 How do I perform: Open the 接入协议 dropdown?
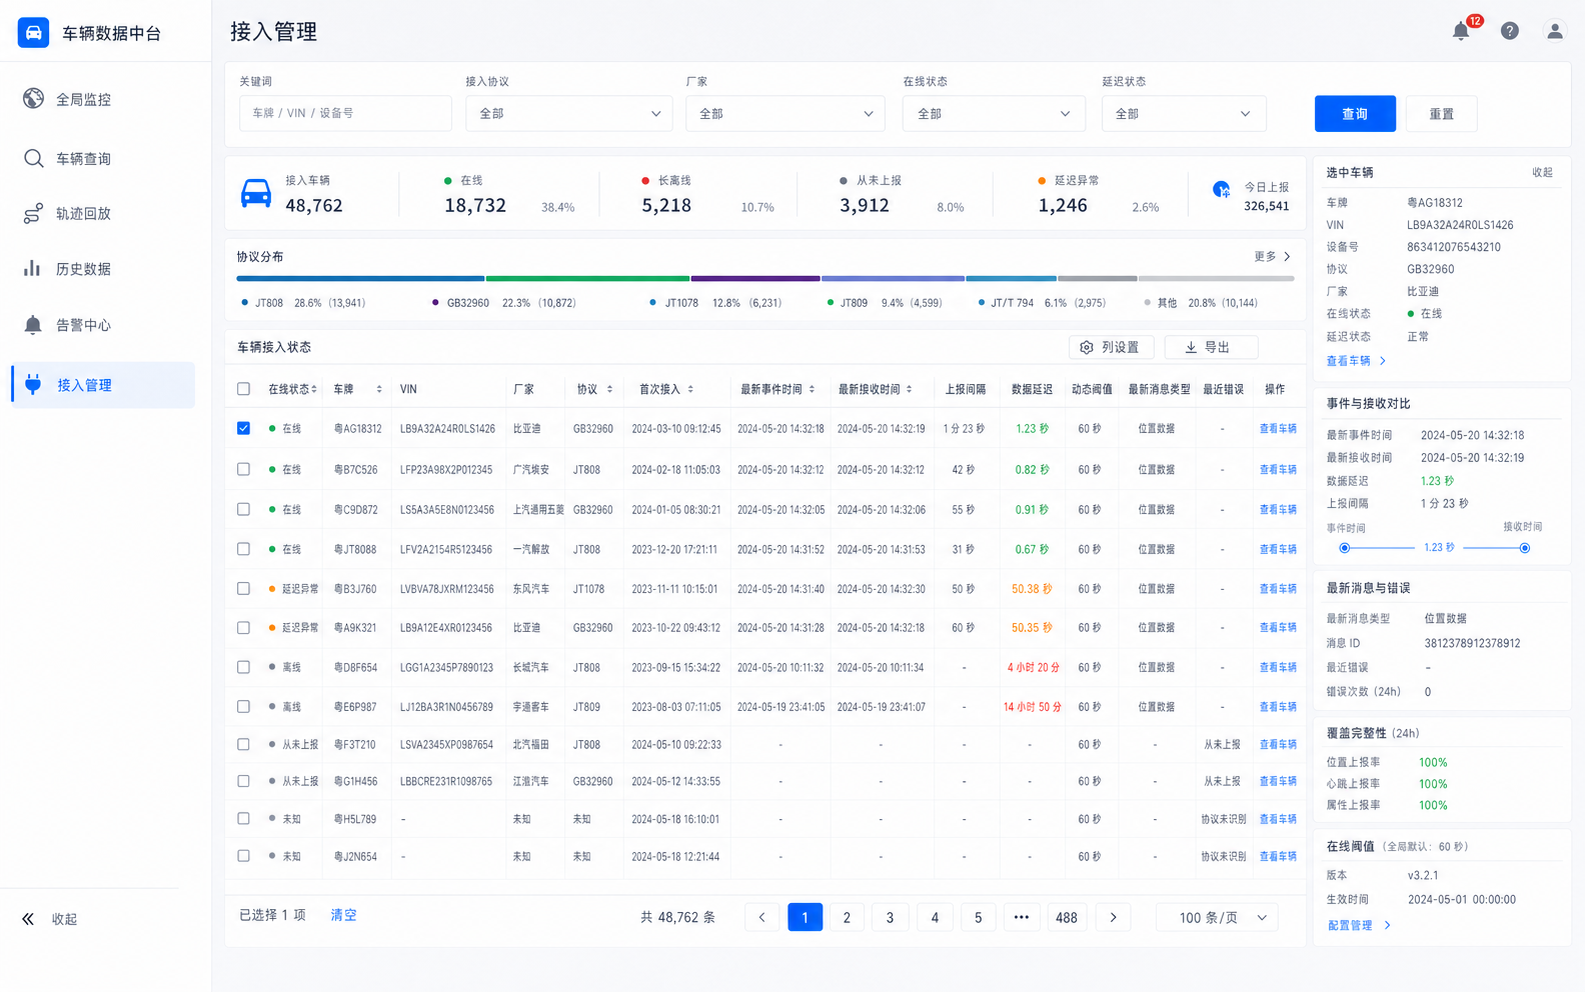(x=569, y=113)
